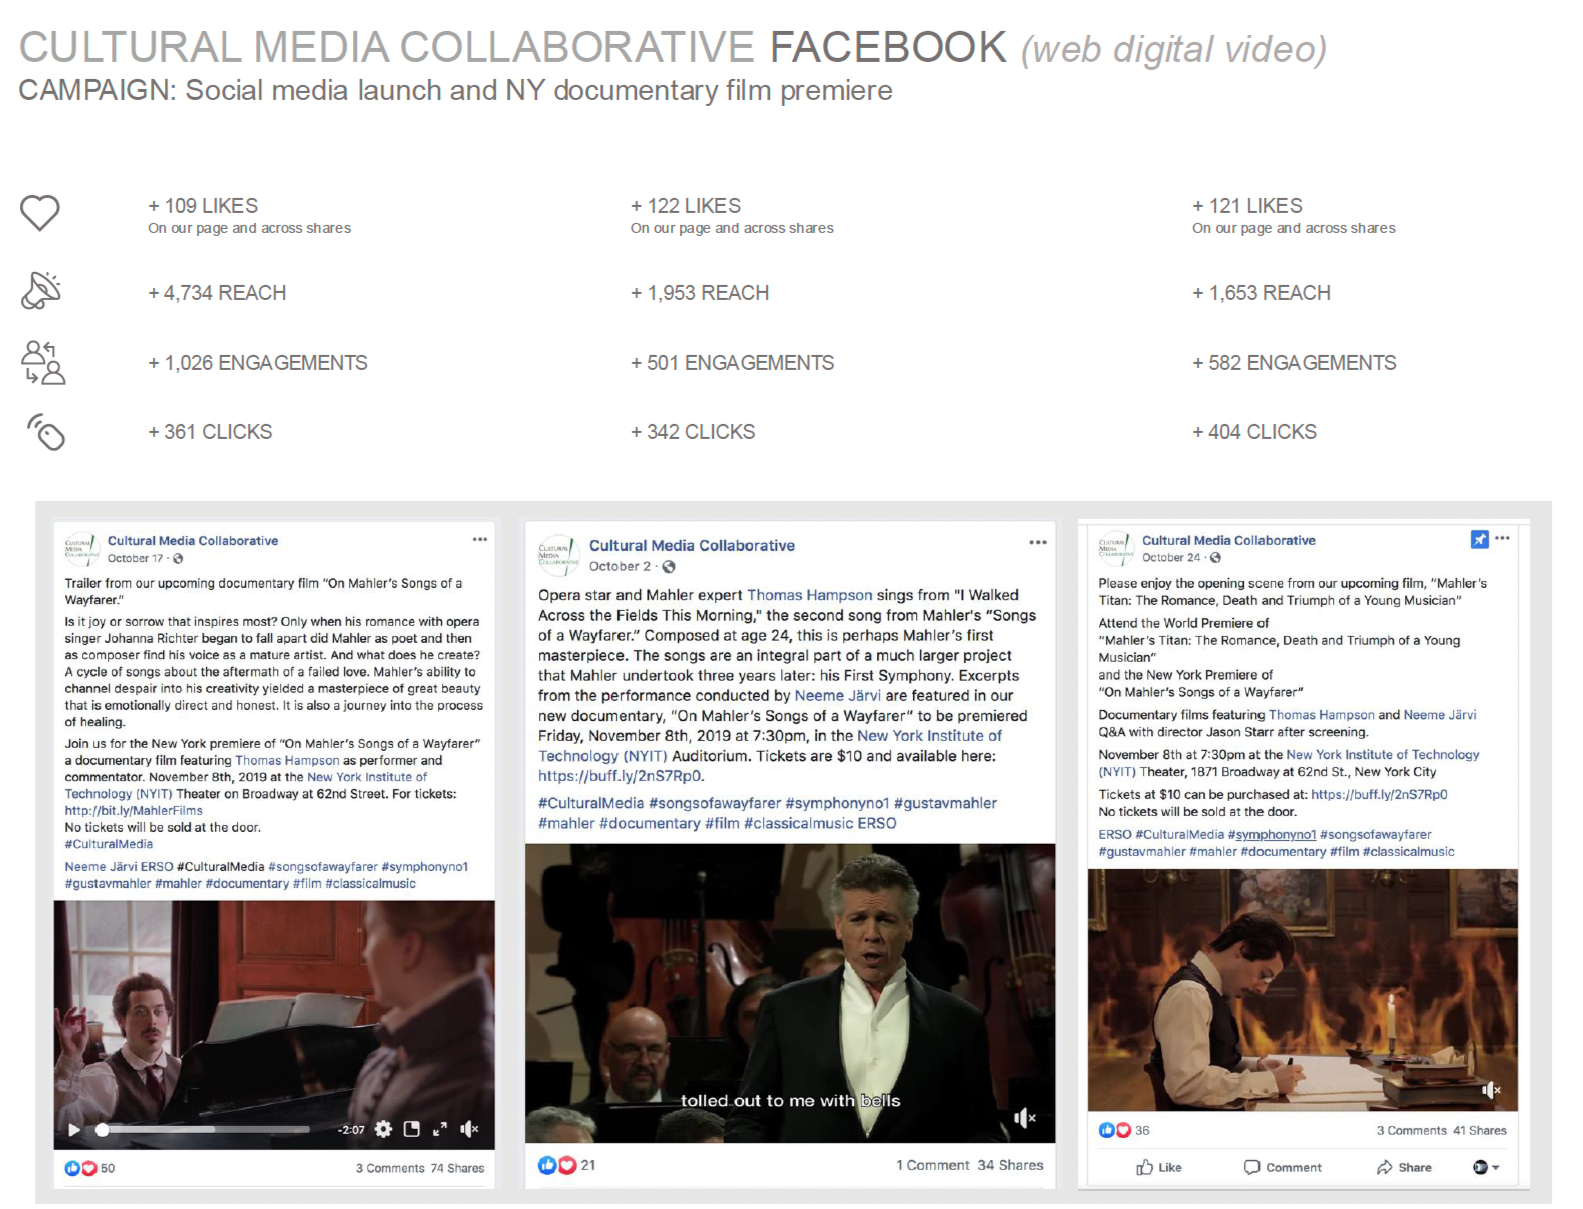Open 1 Comment on October 2 post
The height and width of the screenshot is (1209, 1583).
[932, 1165]
